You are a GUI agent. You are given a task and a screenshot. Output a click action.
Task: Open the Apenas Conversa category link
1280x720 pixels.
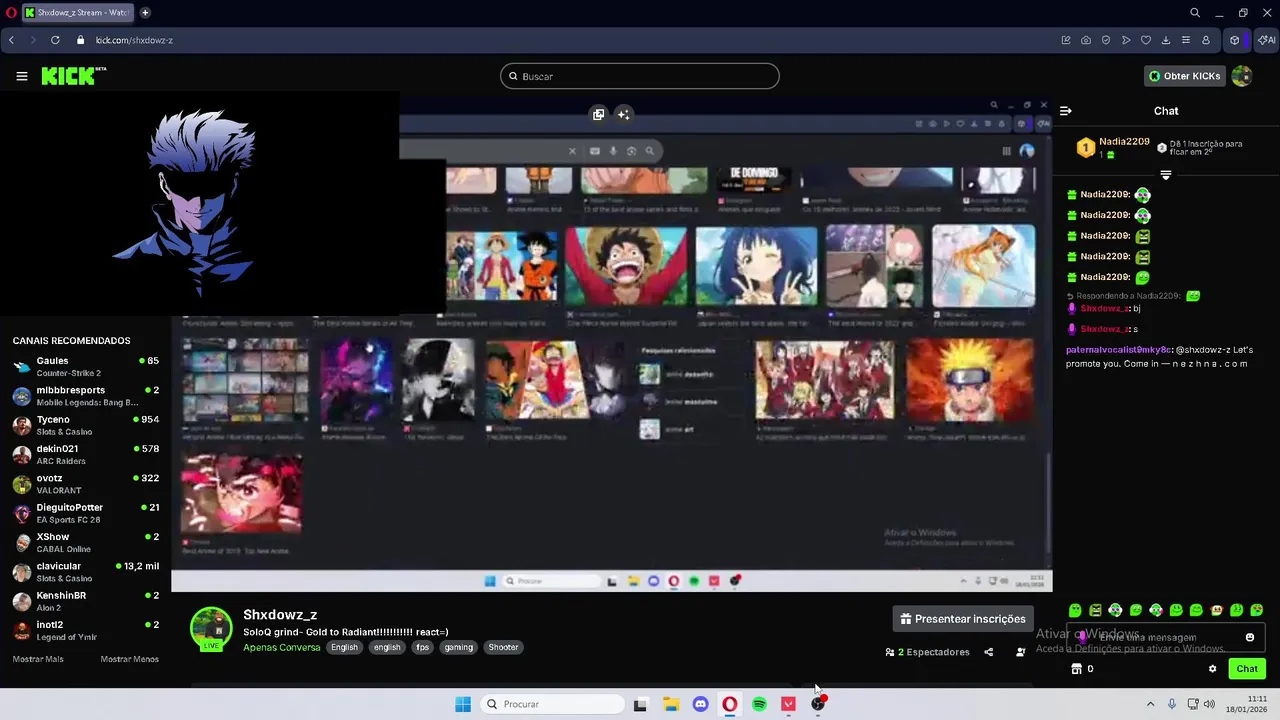(x=282, y=647)
